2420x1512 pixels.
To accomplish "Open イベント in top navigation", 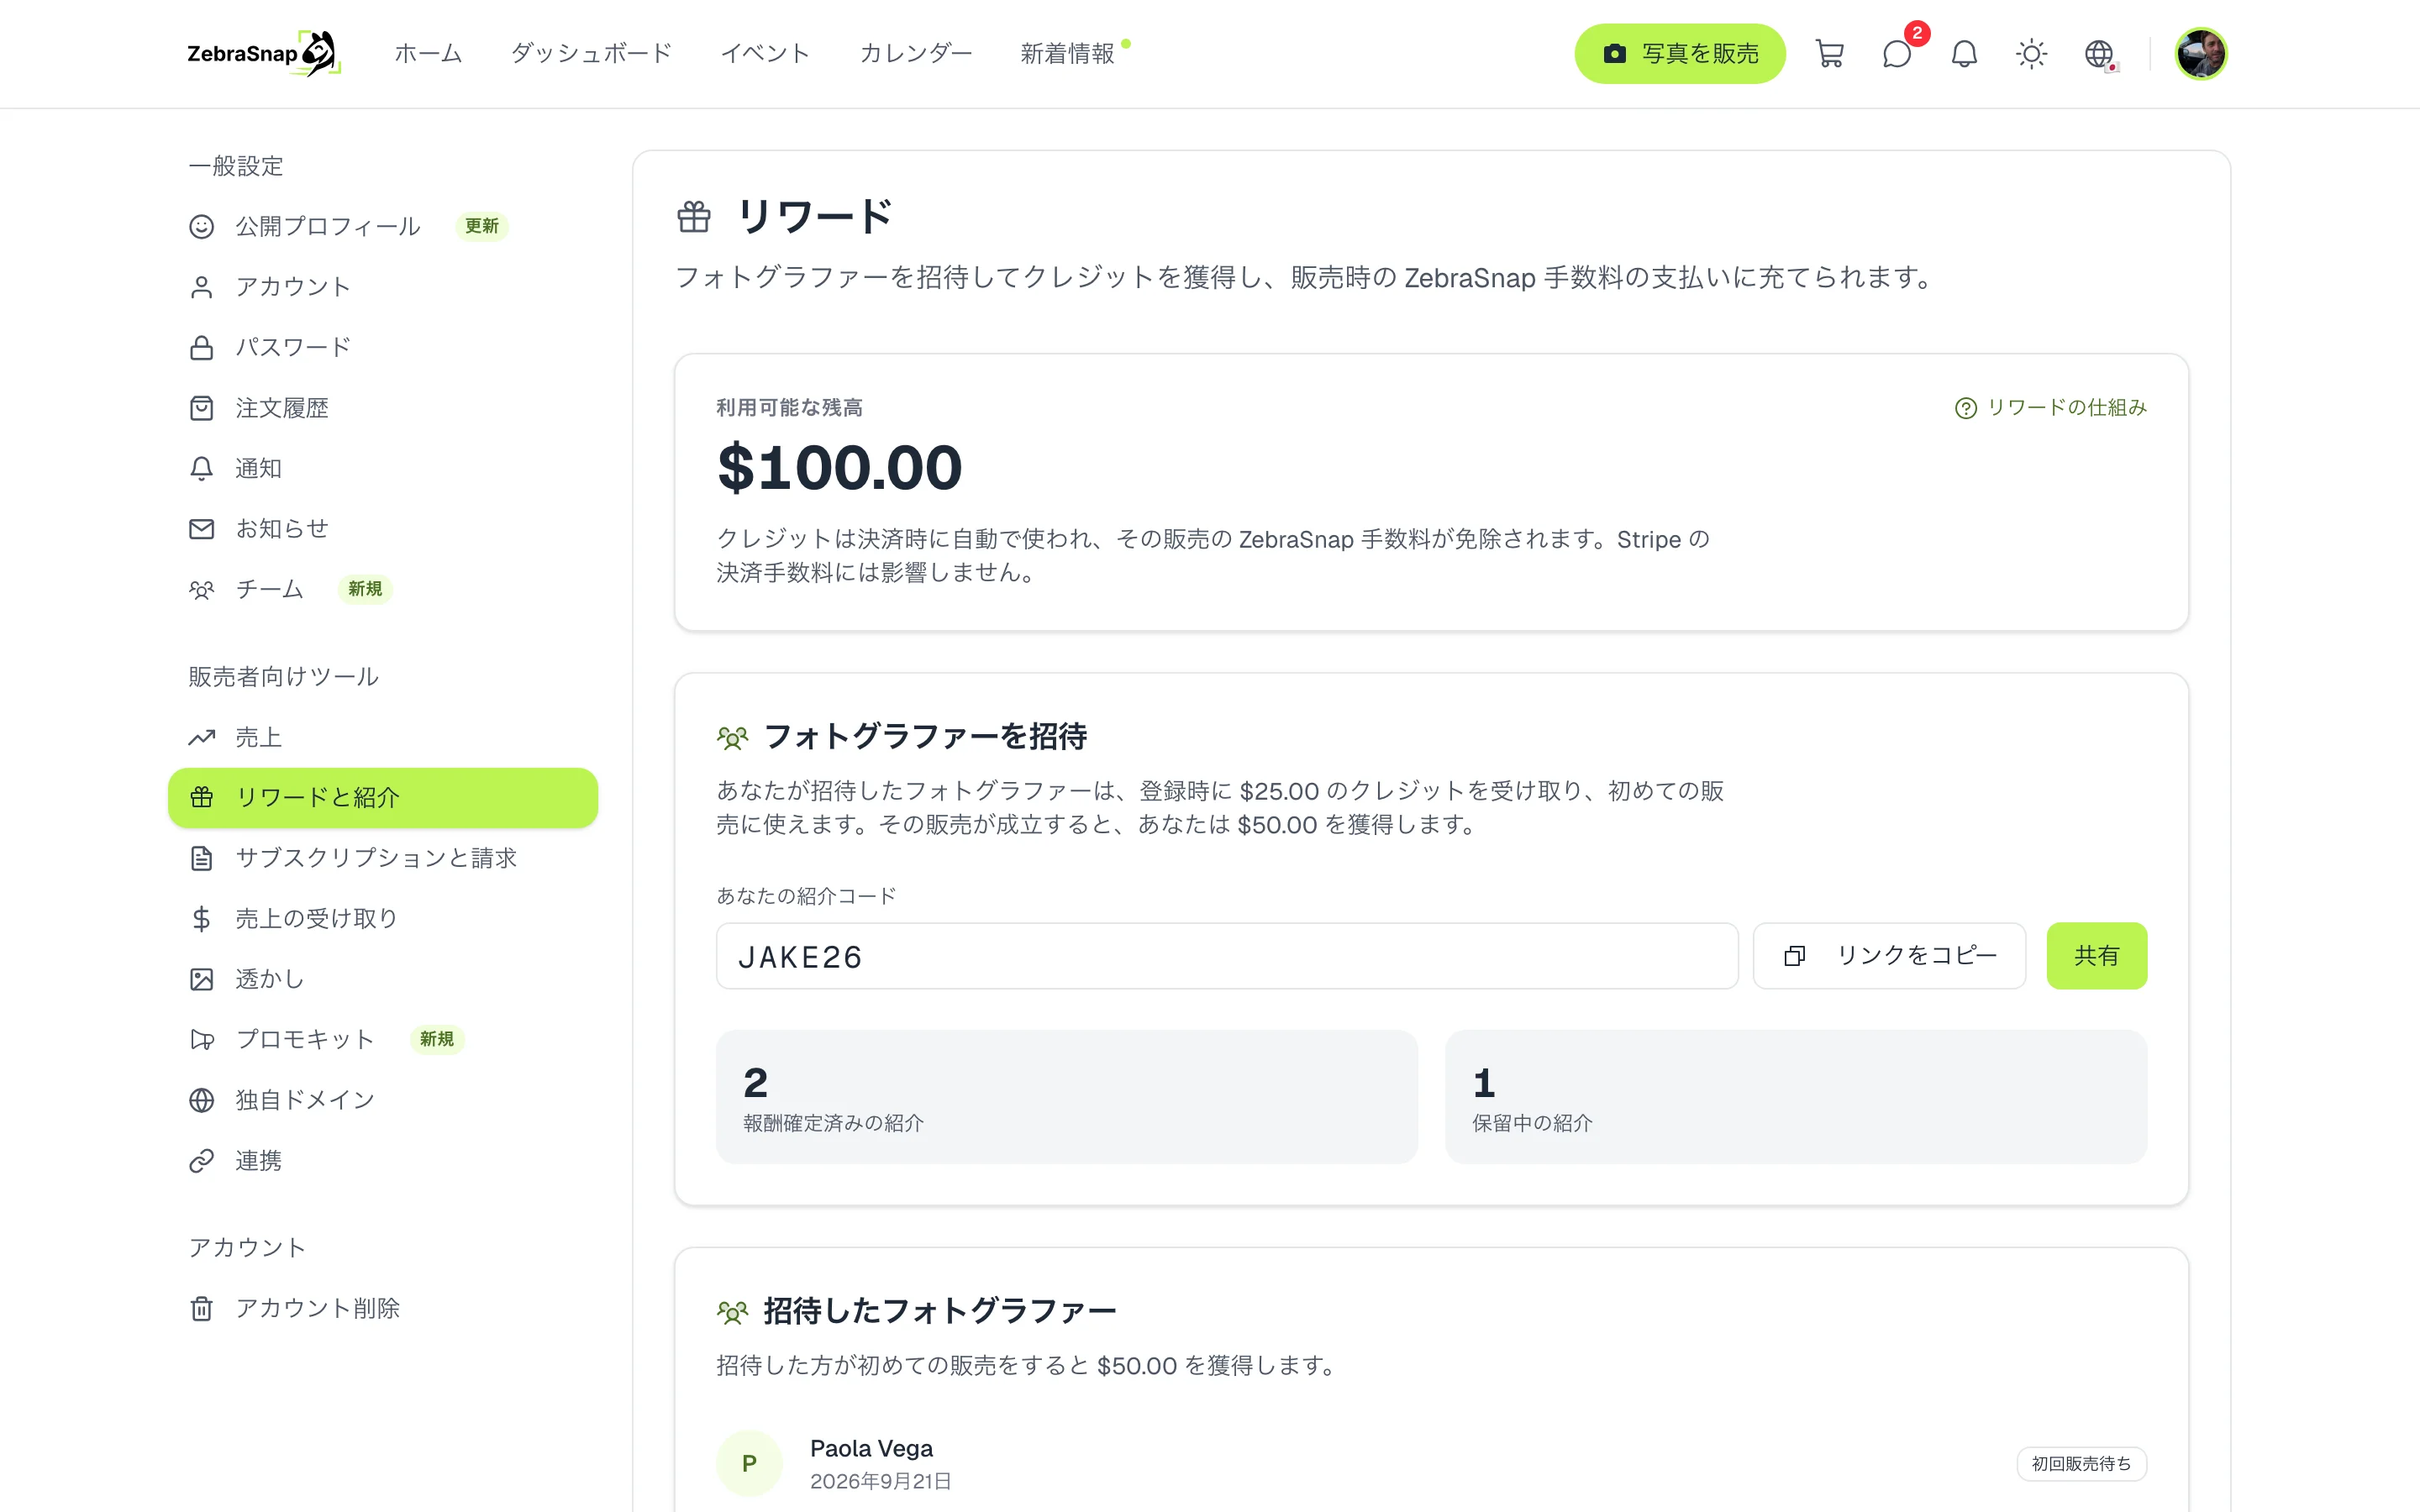I will [x=765, y=54].
